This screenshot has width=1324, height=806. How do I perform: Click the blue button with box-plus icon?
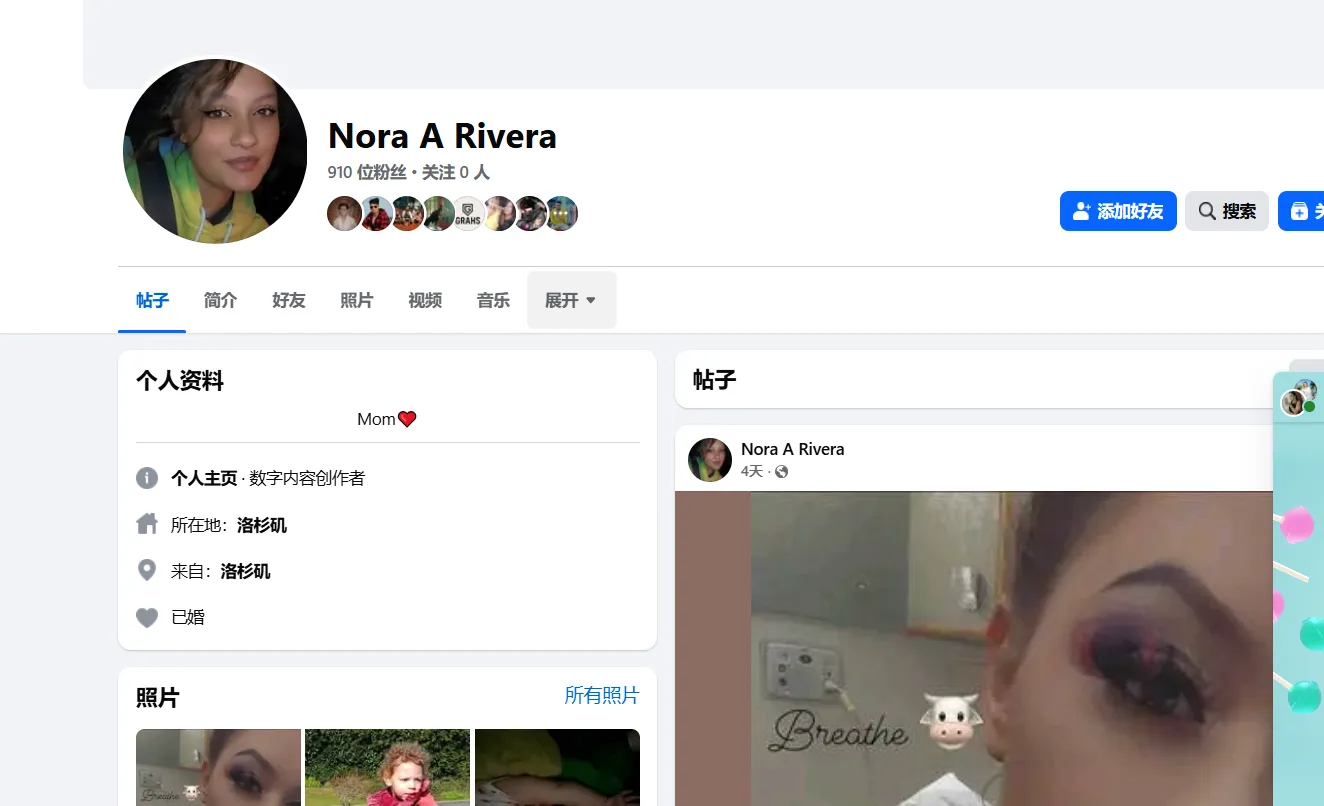pyautogui.click(x=1301, y=211)
